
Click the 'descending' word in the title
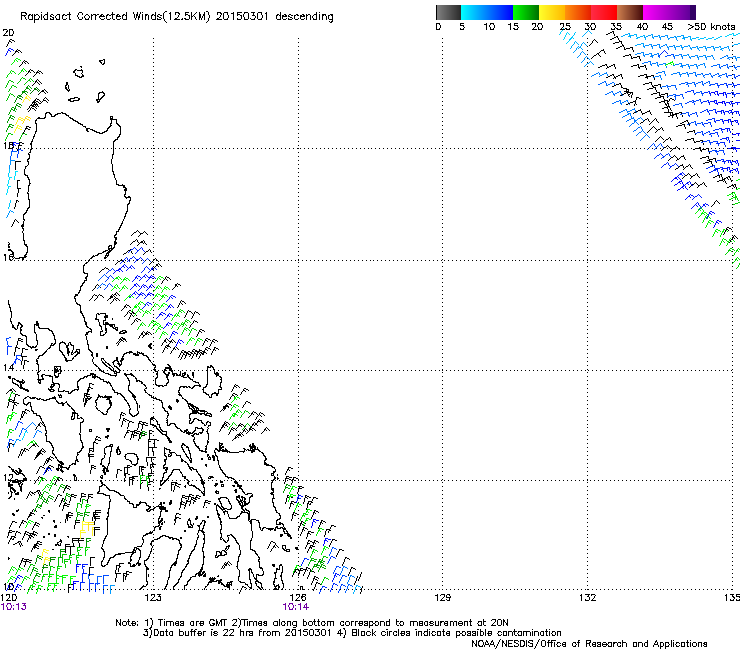point(304,17)
